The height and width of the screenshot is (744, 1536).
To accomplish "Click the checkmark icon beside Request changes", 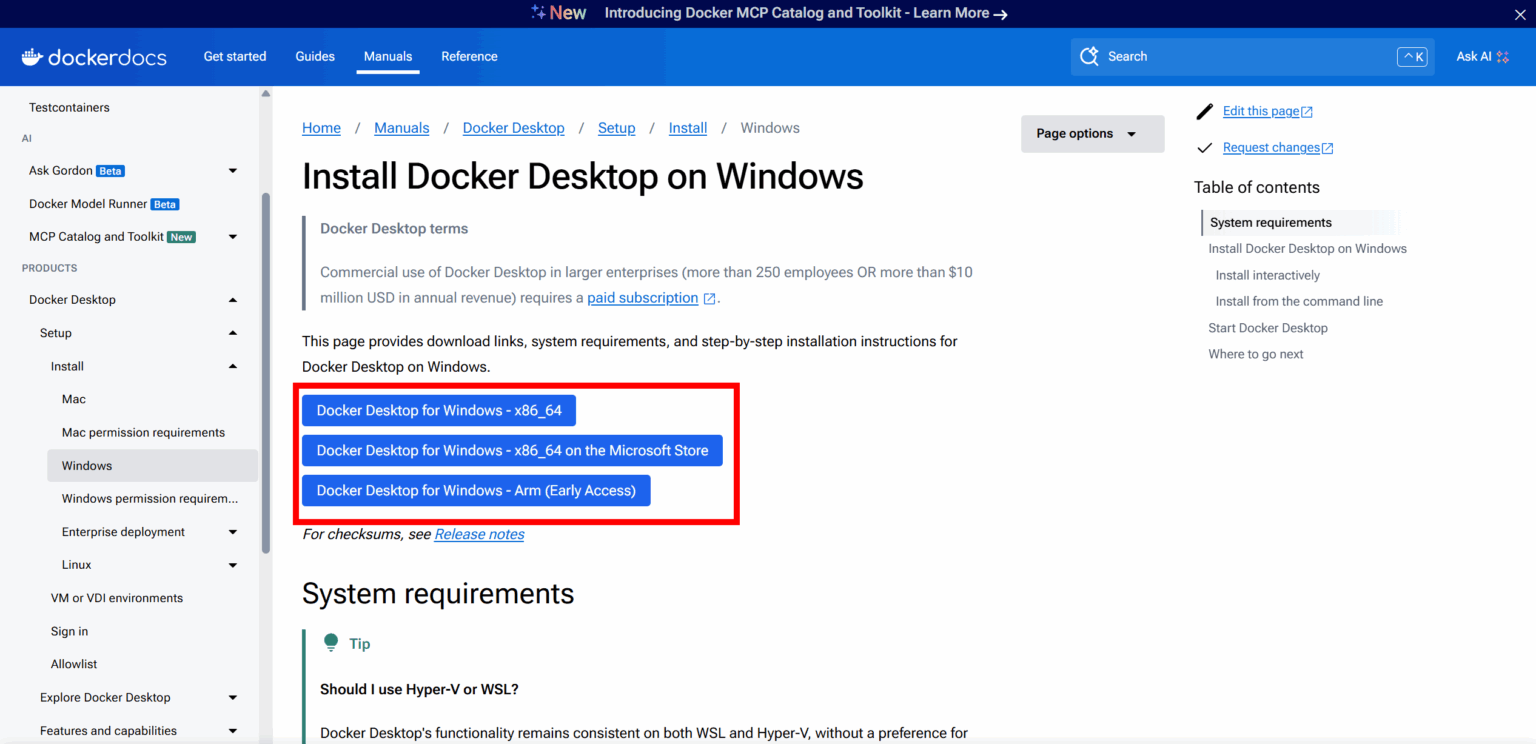I will point(1205,148).
